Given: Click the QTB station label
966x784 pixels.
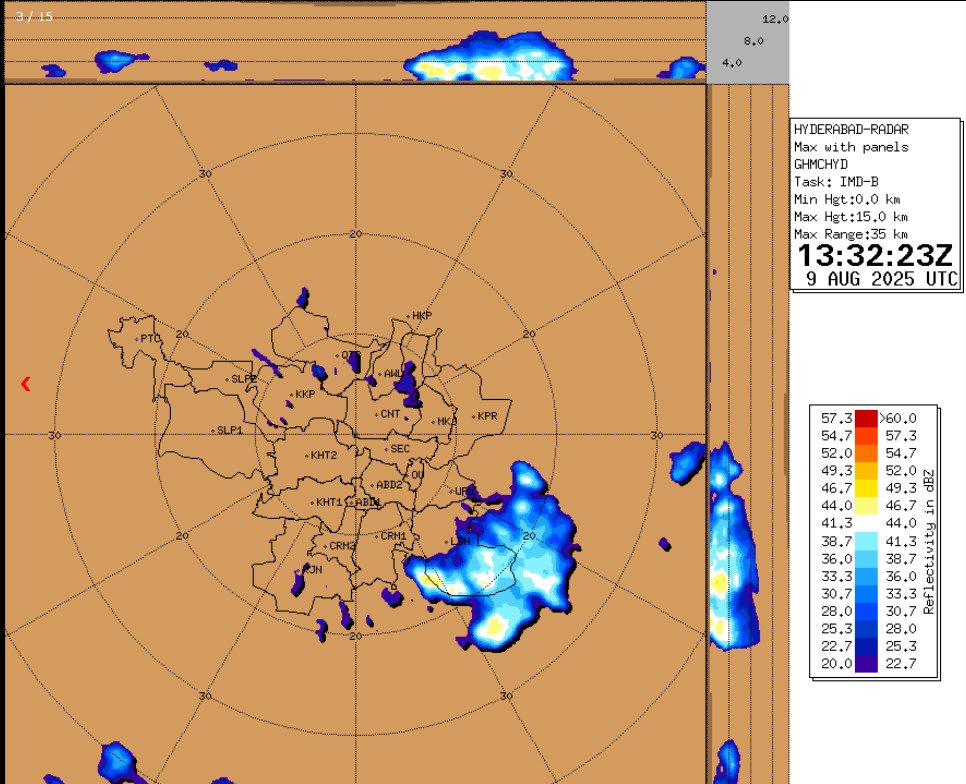Looking at the screenshot, I should coord(350,355).
